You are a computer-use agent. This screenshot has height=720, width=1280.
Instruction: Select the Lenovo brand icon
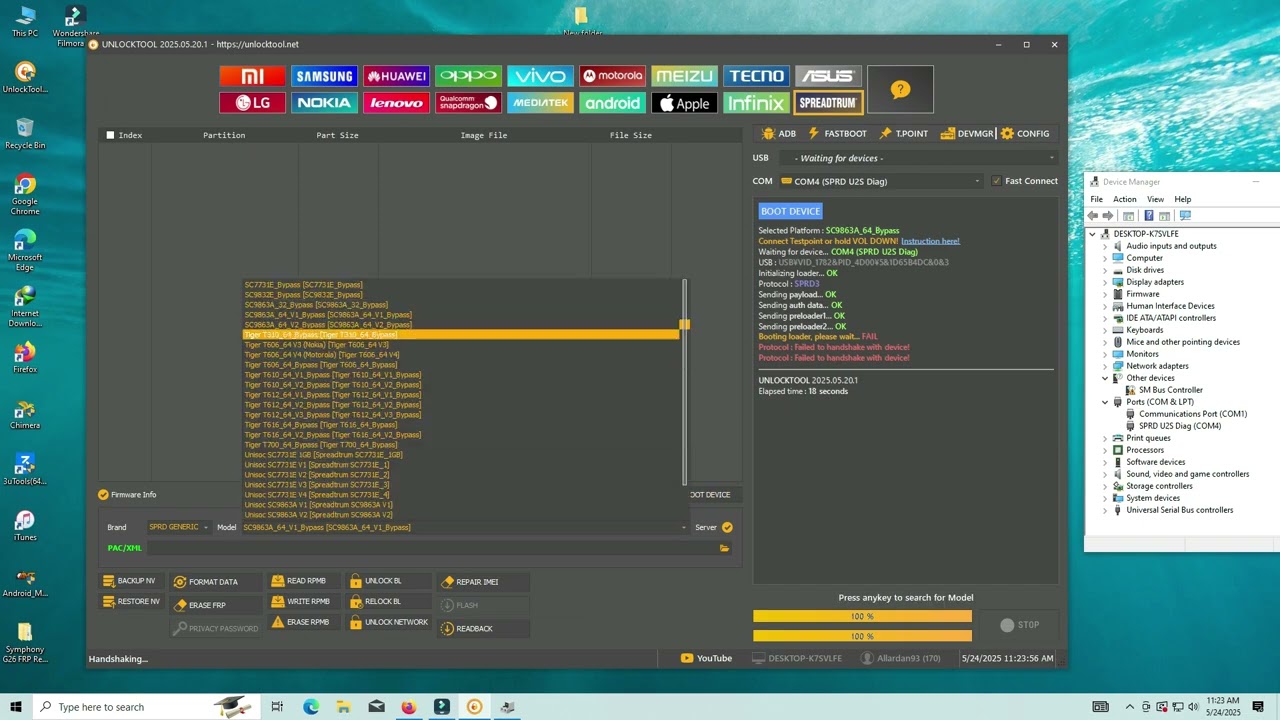[x=396, y=103]
